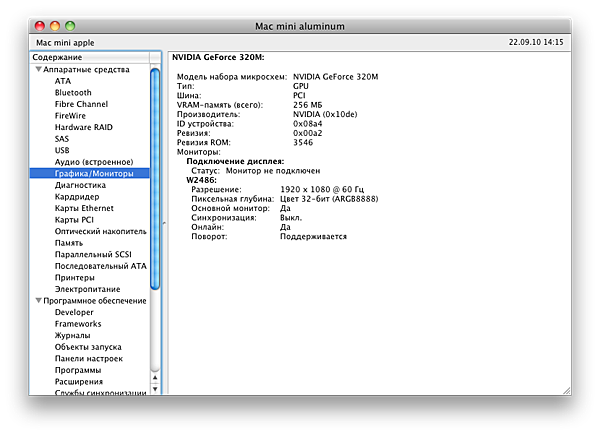Screen dimensions: 600x435
Task: Click the NVIDIA GeForce 320M heading
Action: coord(218,57)
